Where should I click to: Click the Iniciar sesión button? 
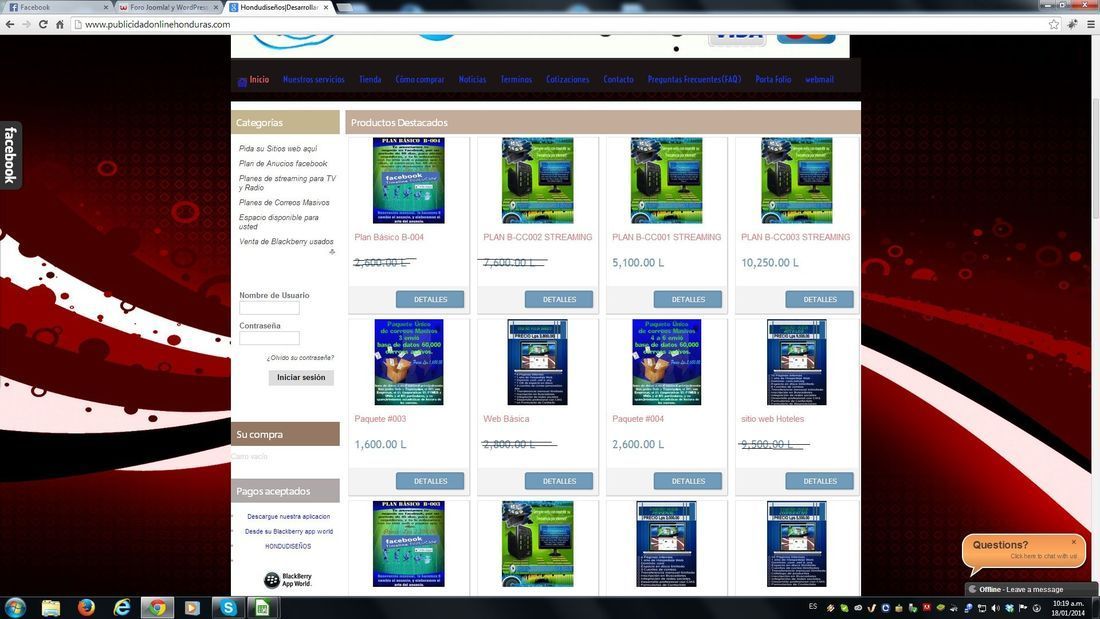[301, 378]
